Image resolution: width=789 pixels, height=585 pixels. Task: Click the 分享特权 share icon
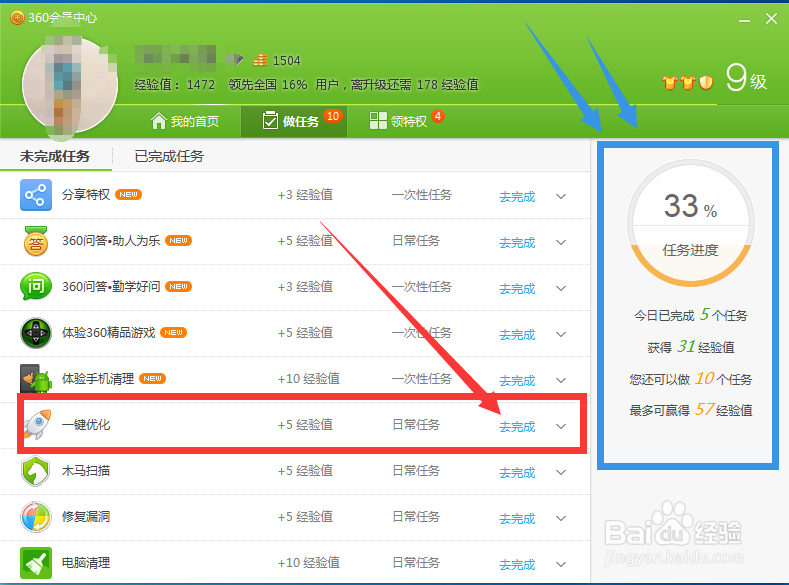pyautogui.click(x=36, y=195)
